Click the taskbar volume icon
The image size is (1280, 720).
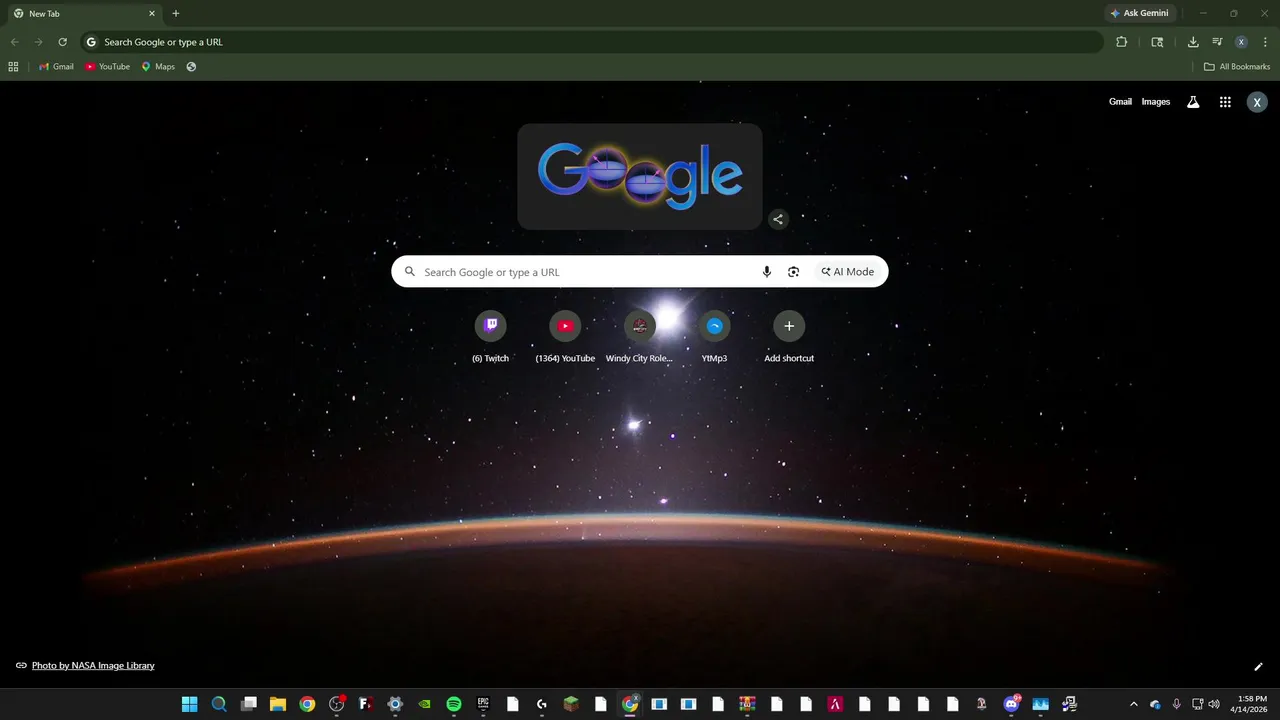tap(1214, 704)
